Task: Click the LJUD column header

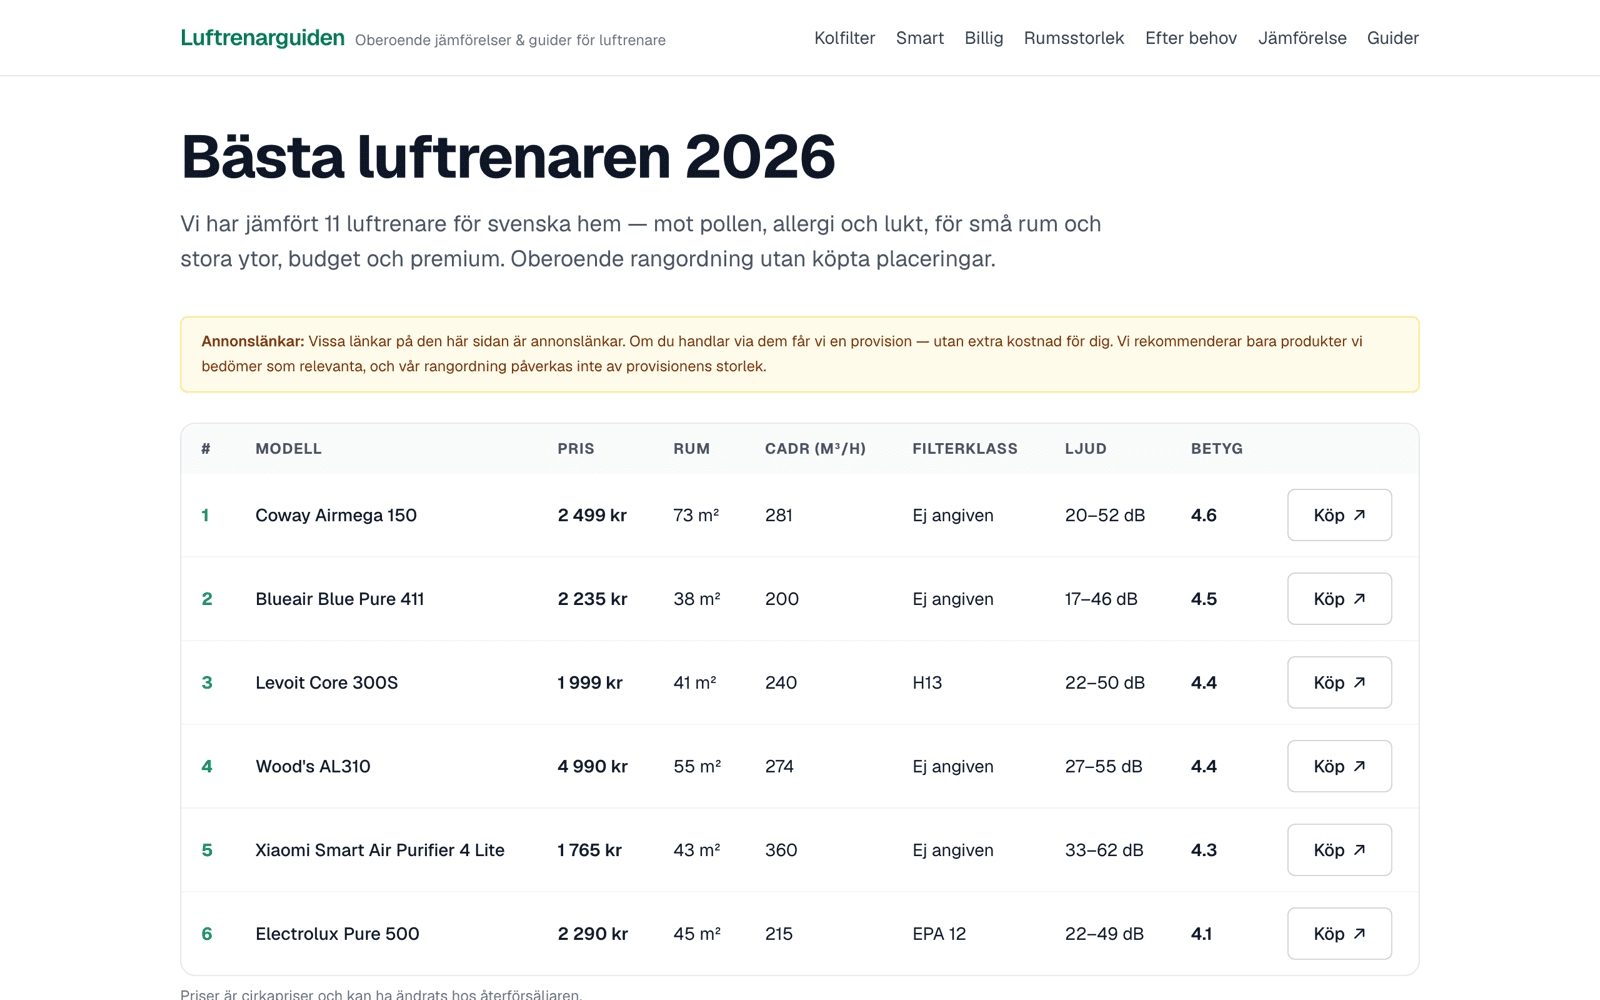Action: (1086, 449)
